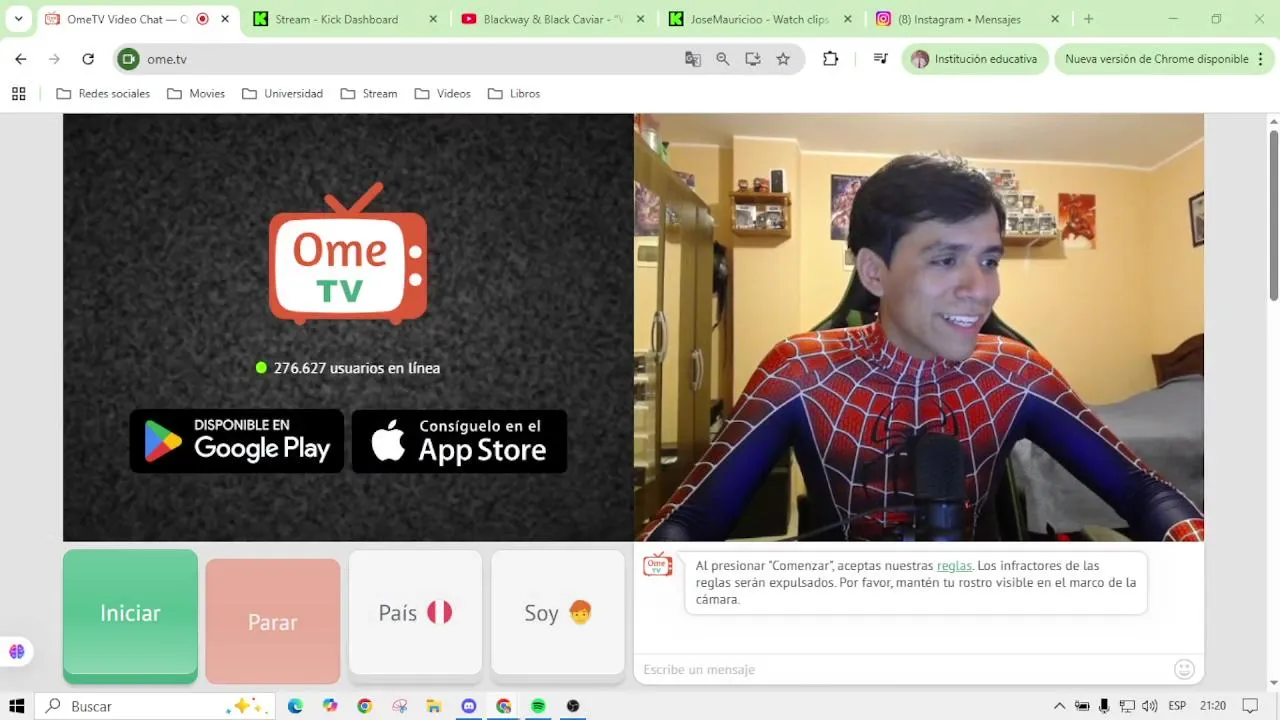
Task: Click the Buscar taskbar search box
Action: (x=155, y=706)
